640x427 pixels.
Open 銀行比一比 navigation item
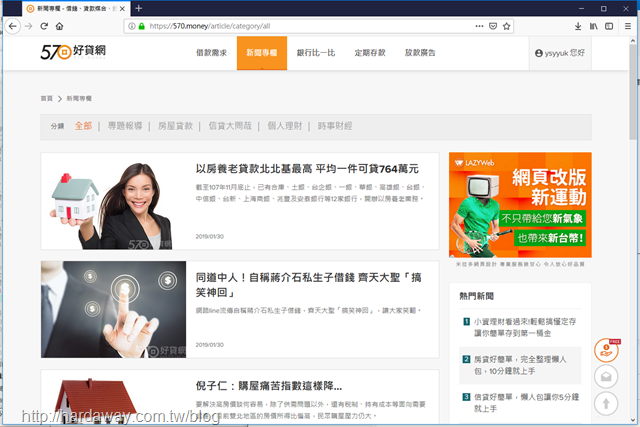click(x=316, y=53)
